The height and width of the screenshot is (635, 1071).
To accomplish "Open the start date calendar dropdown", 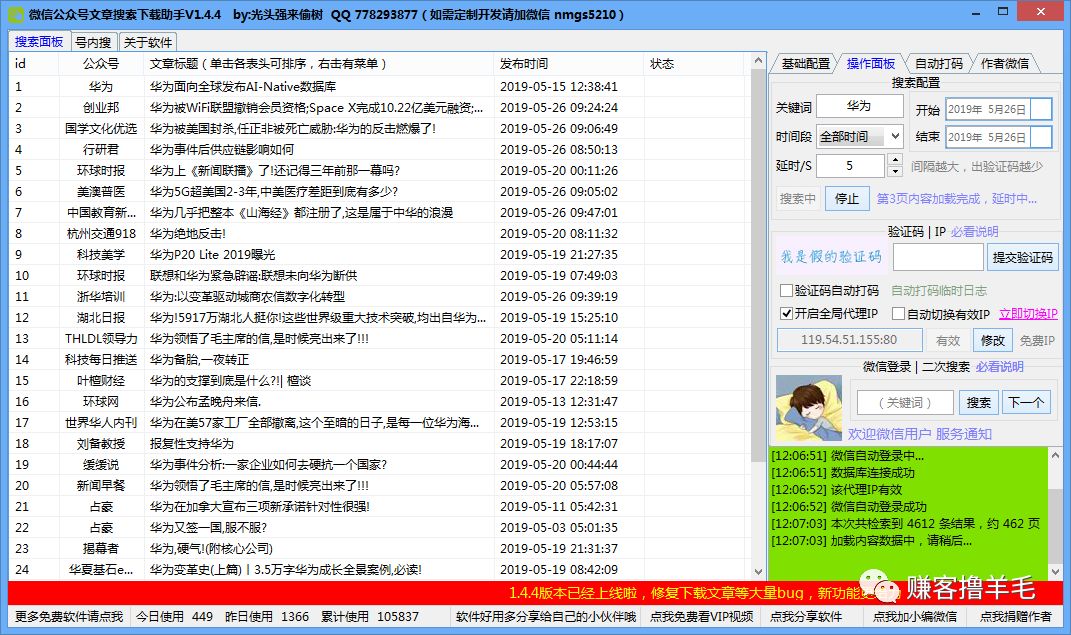I will (x=1041, y=109).
